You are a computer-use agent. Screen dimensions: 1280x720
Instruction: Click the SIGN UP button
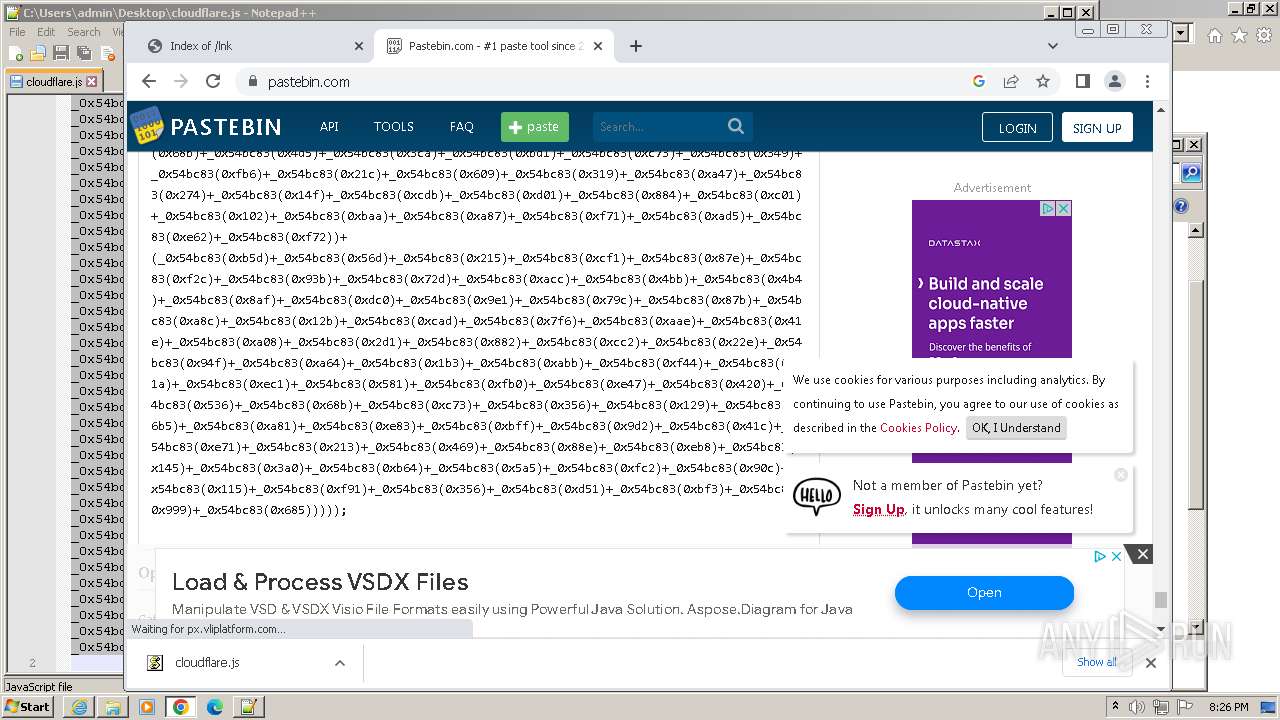1097,128
